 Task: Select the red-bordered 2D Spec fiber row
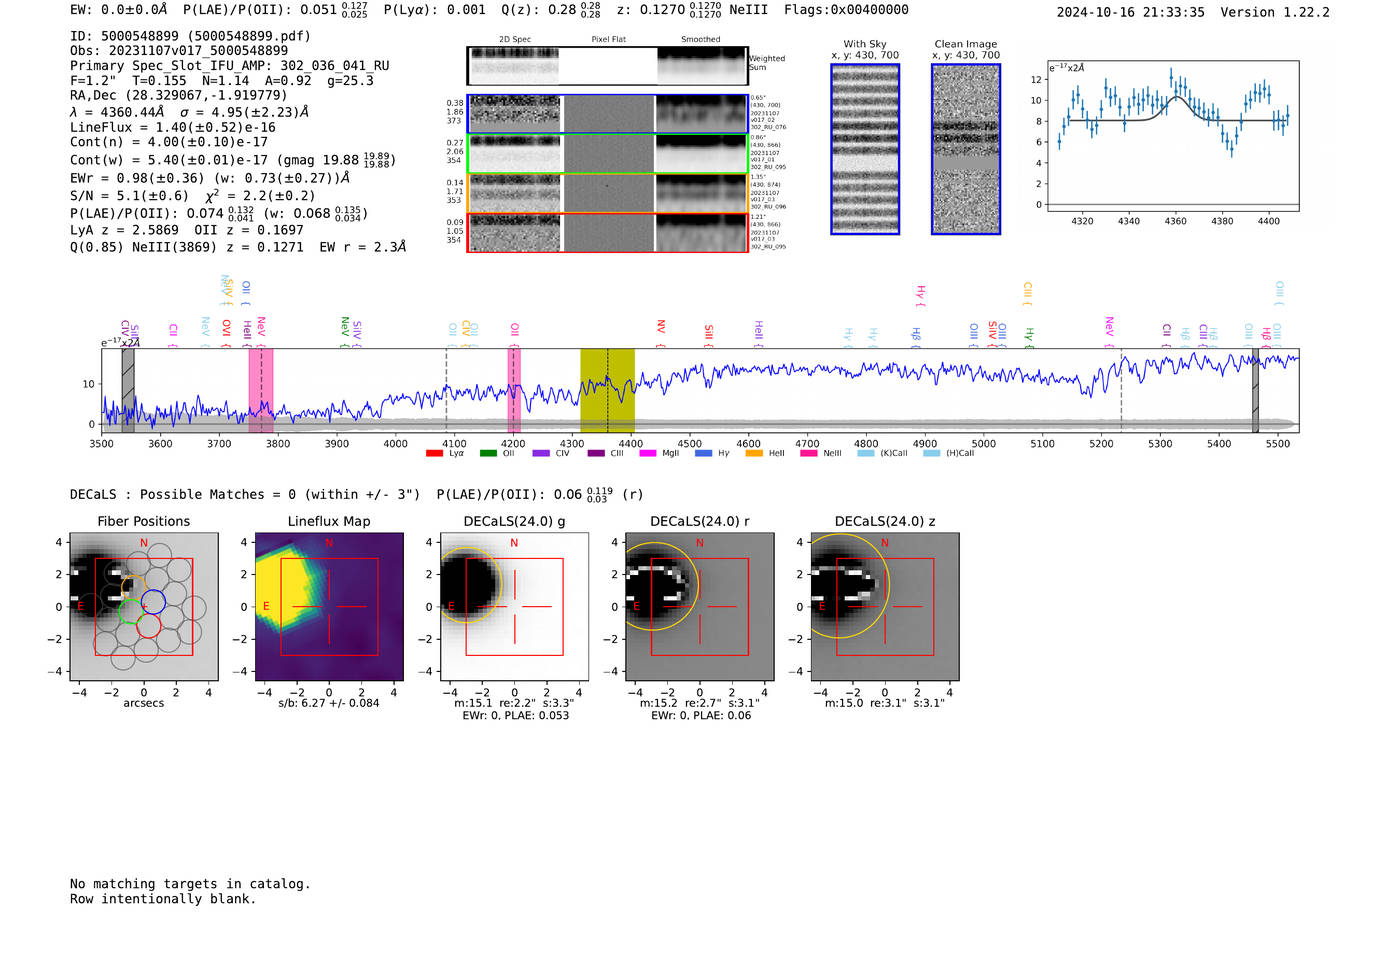607,233
